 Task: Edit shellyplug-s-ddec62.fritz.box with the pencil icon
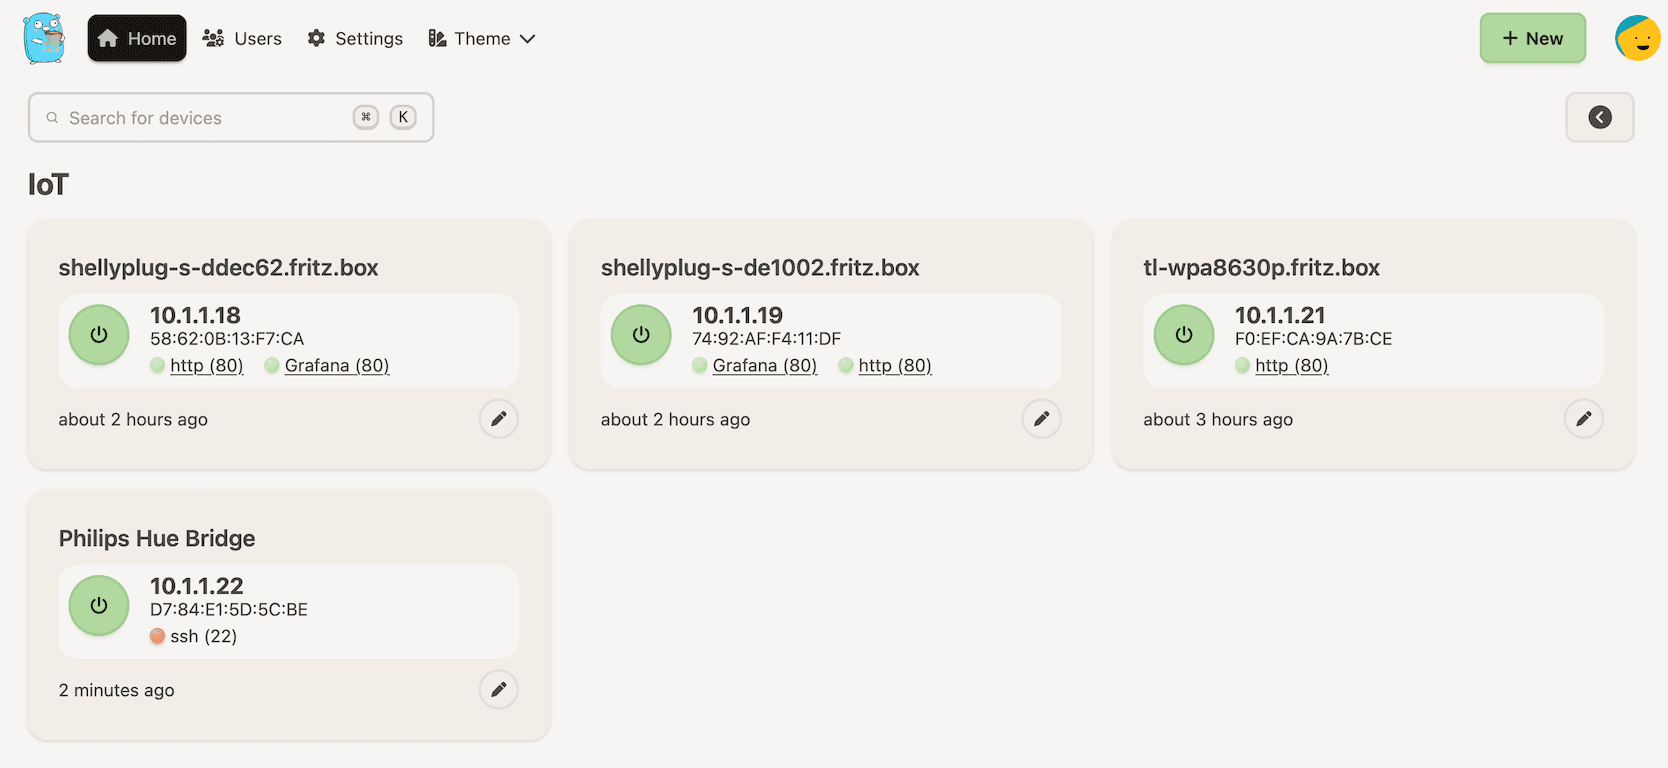(x=498, y=419)
